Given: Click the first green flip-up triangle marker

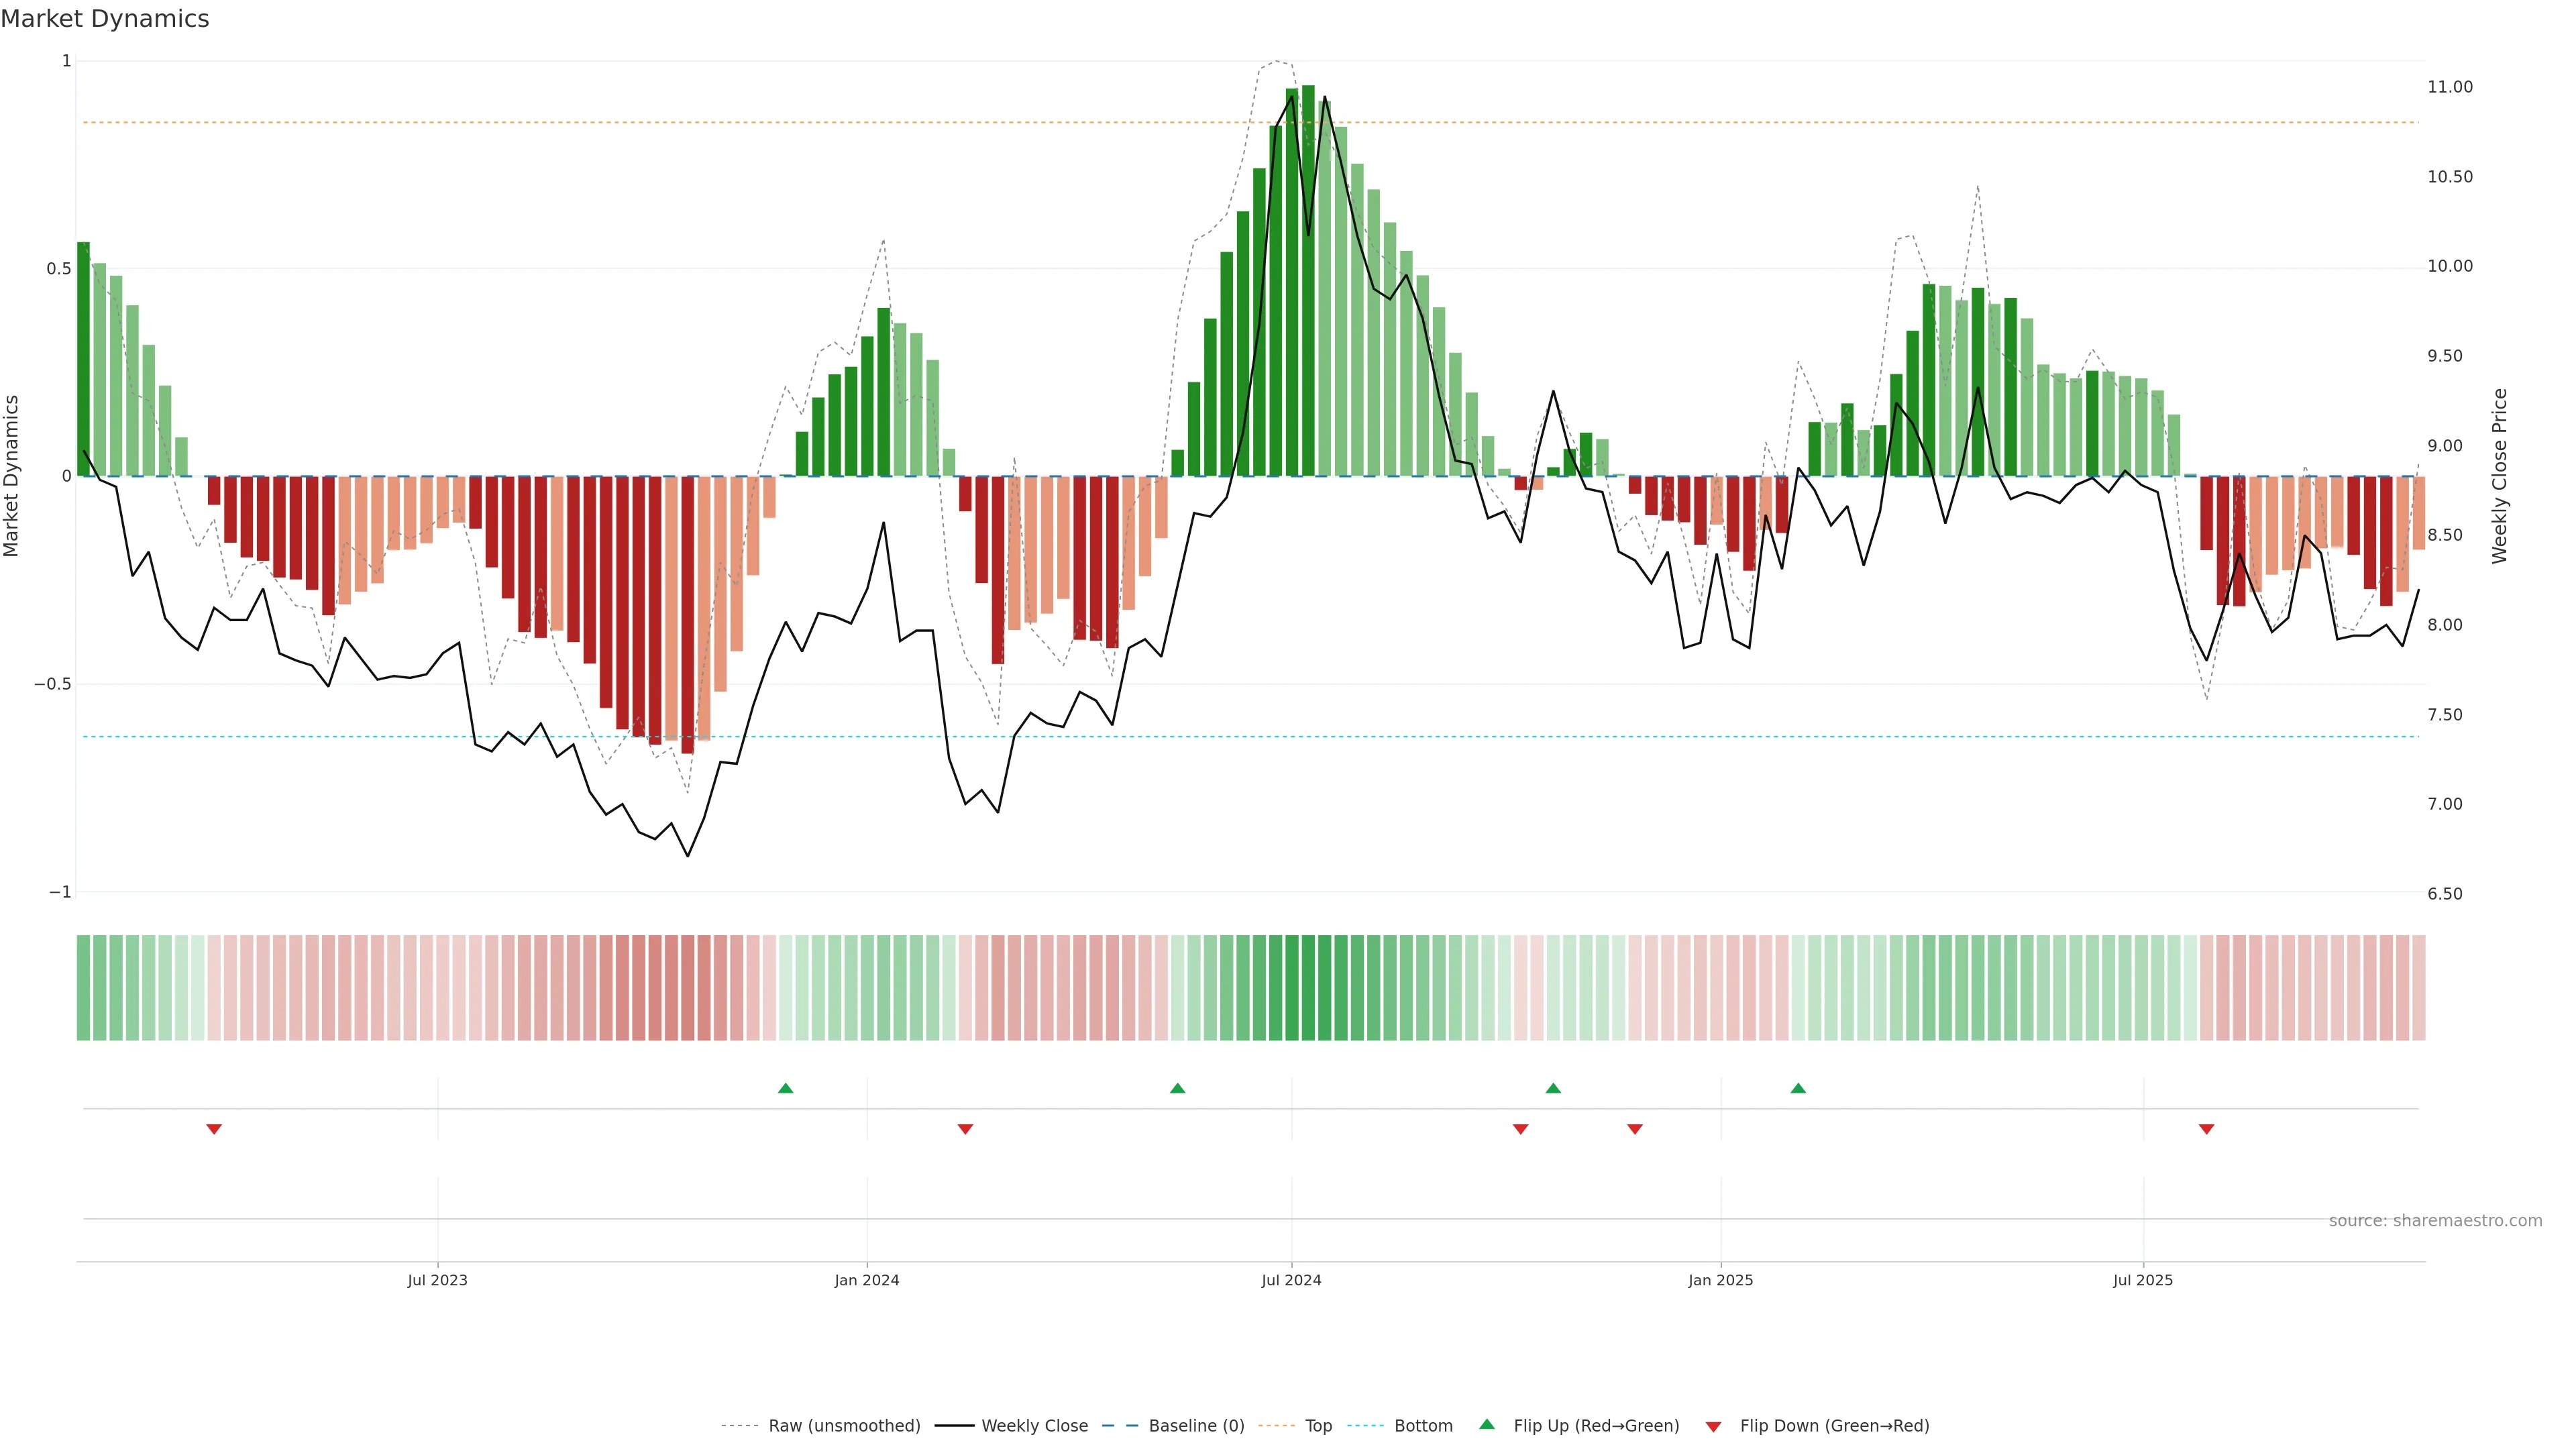Looking at the screenshot, I should coord(785,1088).
